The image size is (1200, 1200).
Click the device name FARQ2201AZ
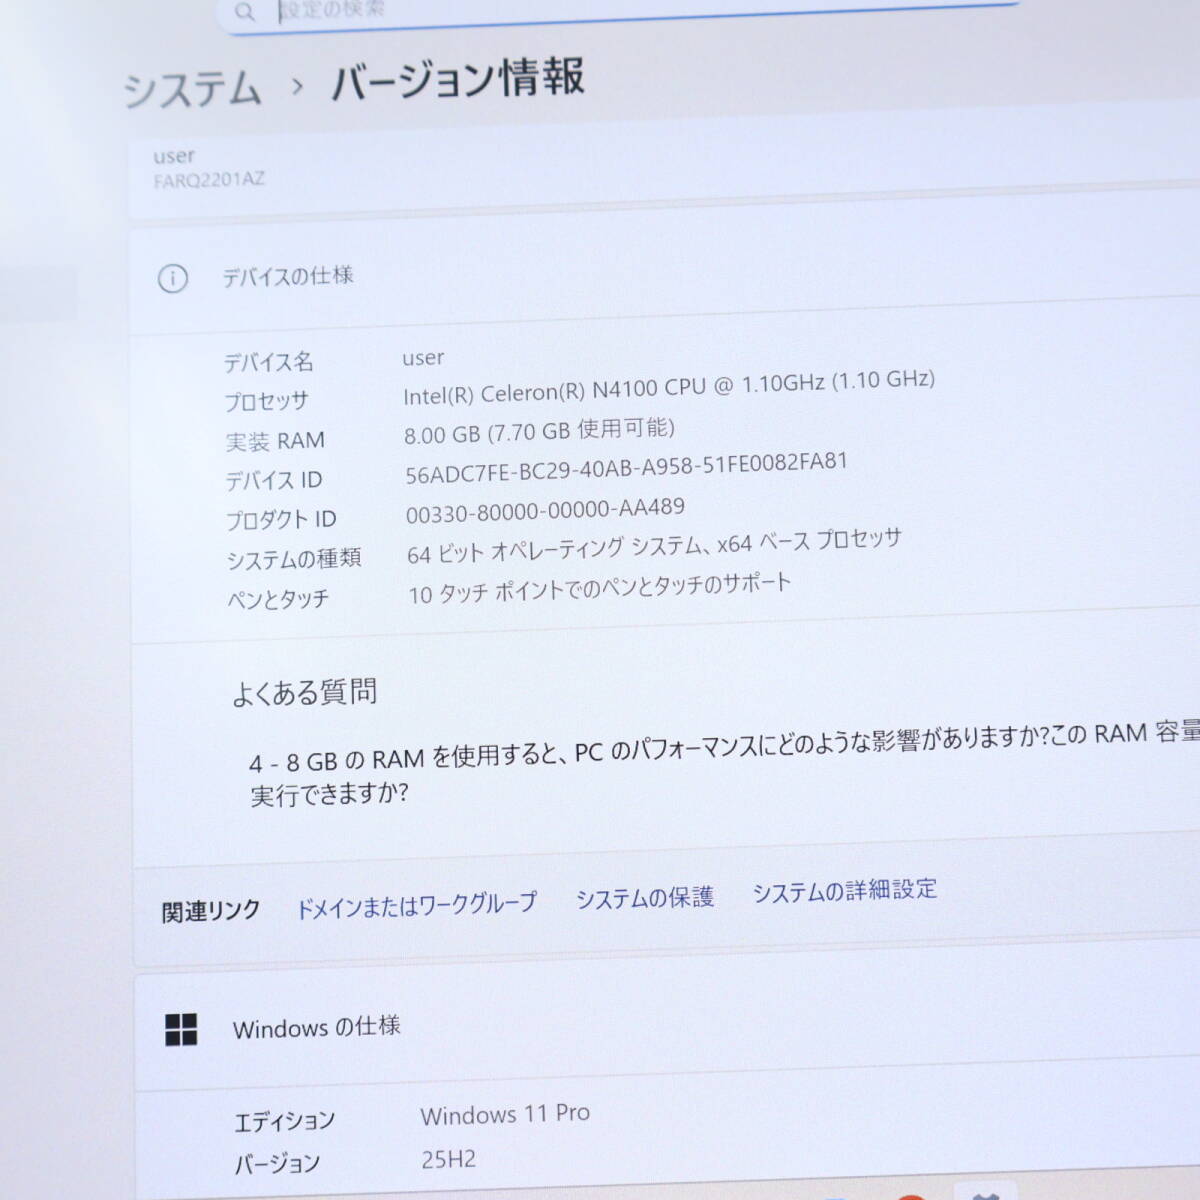(x=208, y=180)
